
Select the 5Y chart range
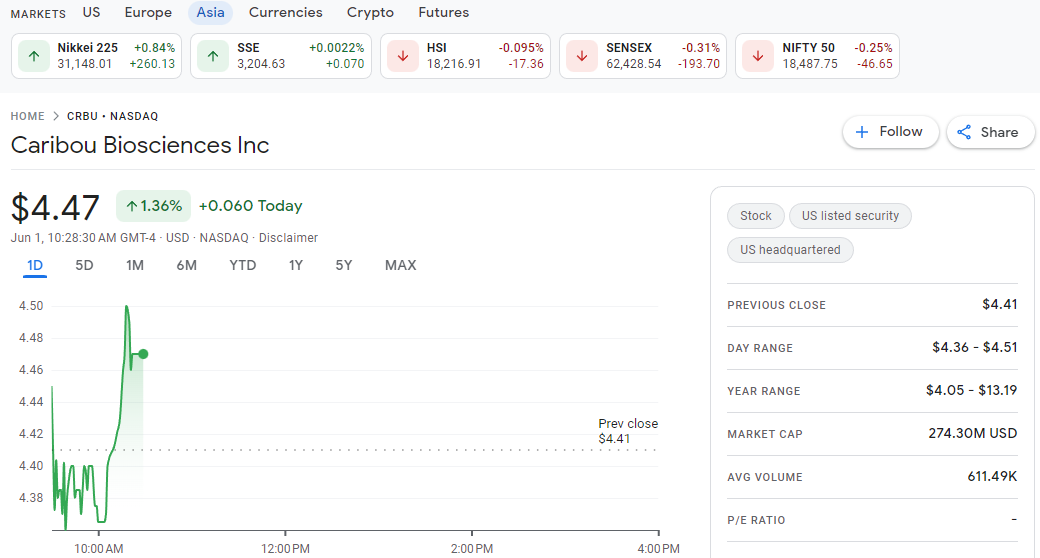[344, 265]
